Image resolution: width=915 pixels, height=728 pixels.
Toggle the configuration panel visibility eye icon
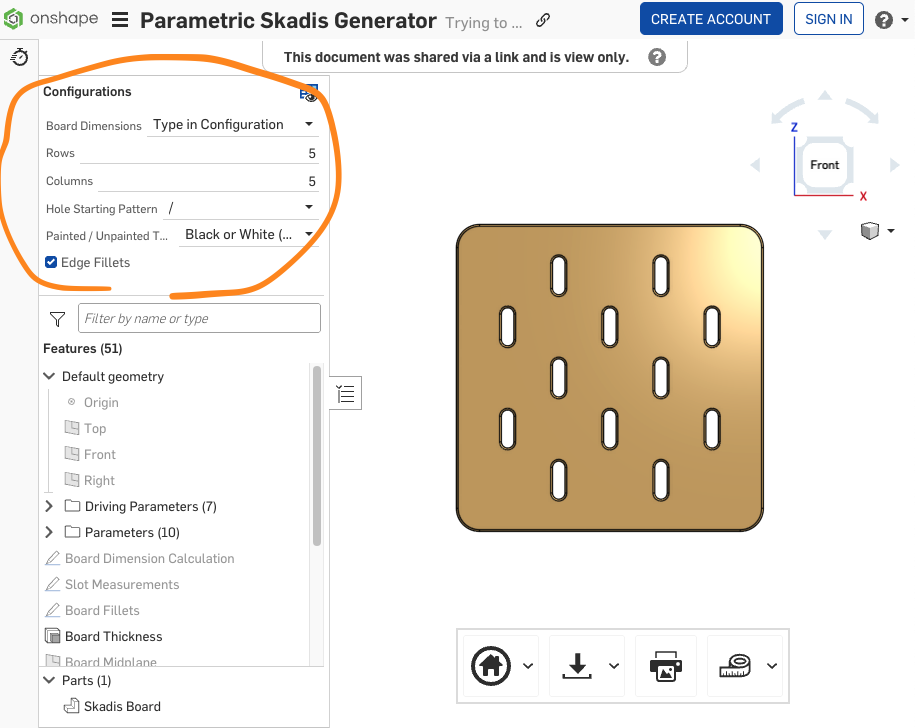(309, 94)
